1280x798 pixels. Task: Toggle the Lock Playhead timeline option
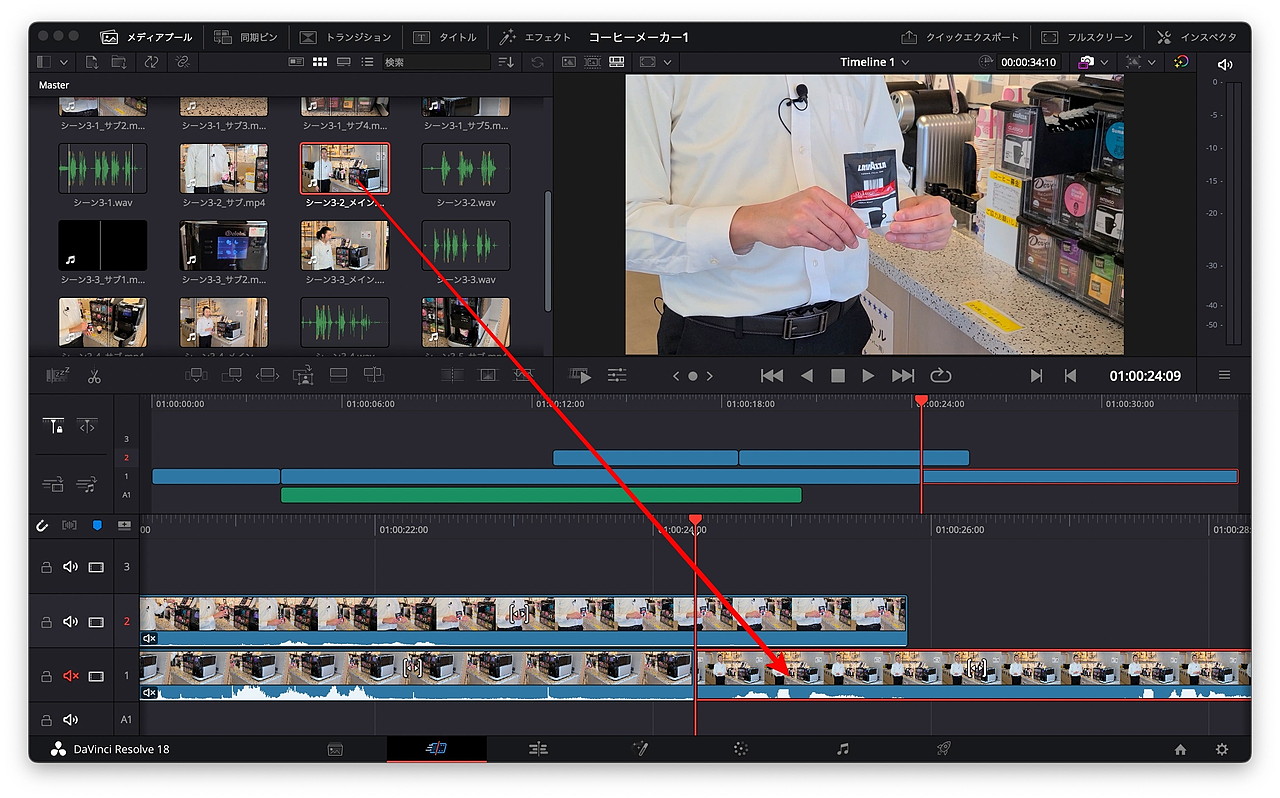[53, 426]
